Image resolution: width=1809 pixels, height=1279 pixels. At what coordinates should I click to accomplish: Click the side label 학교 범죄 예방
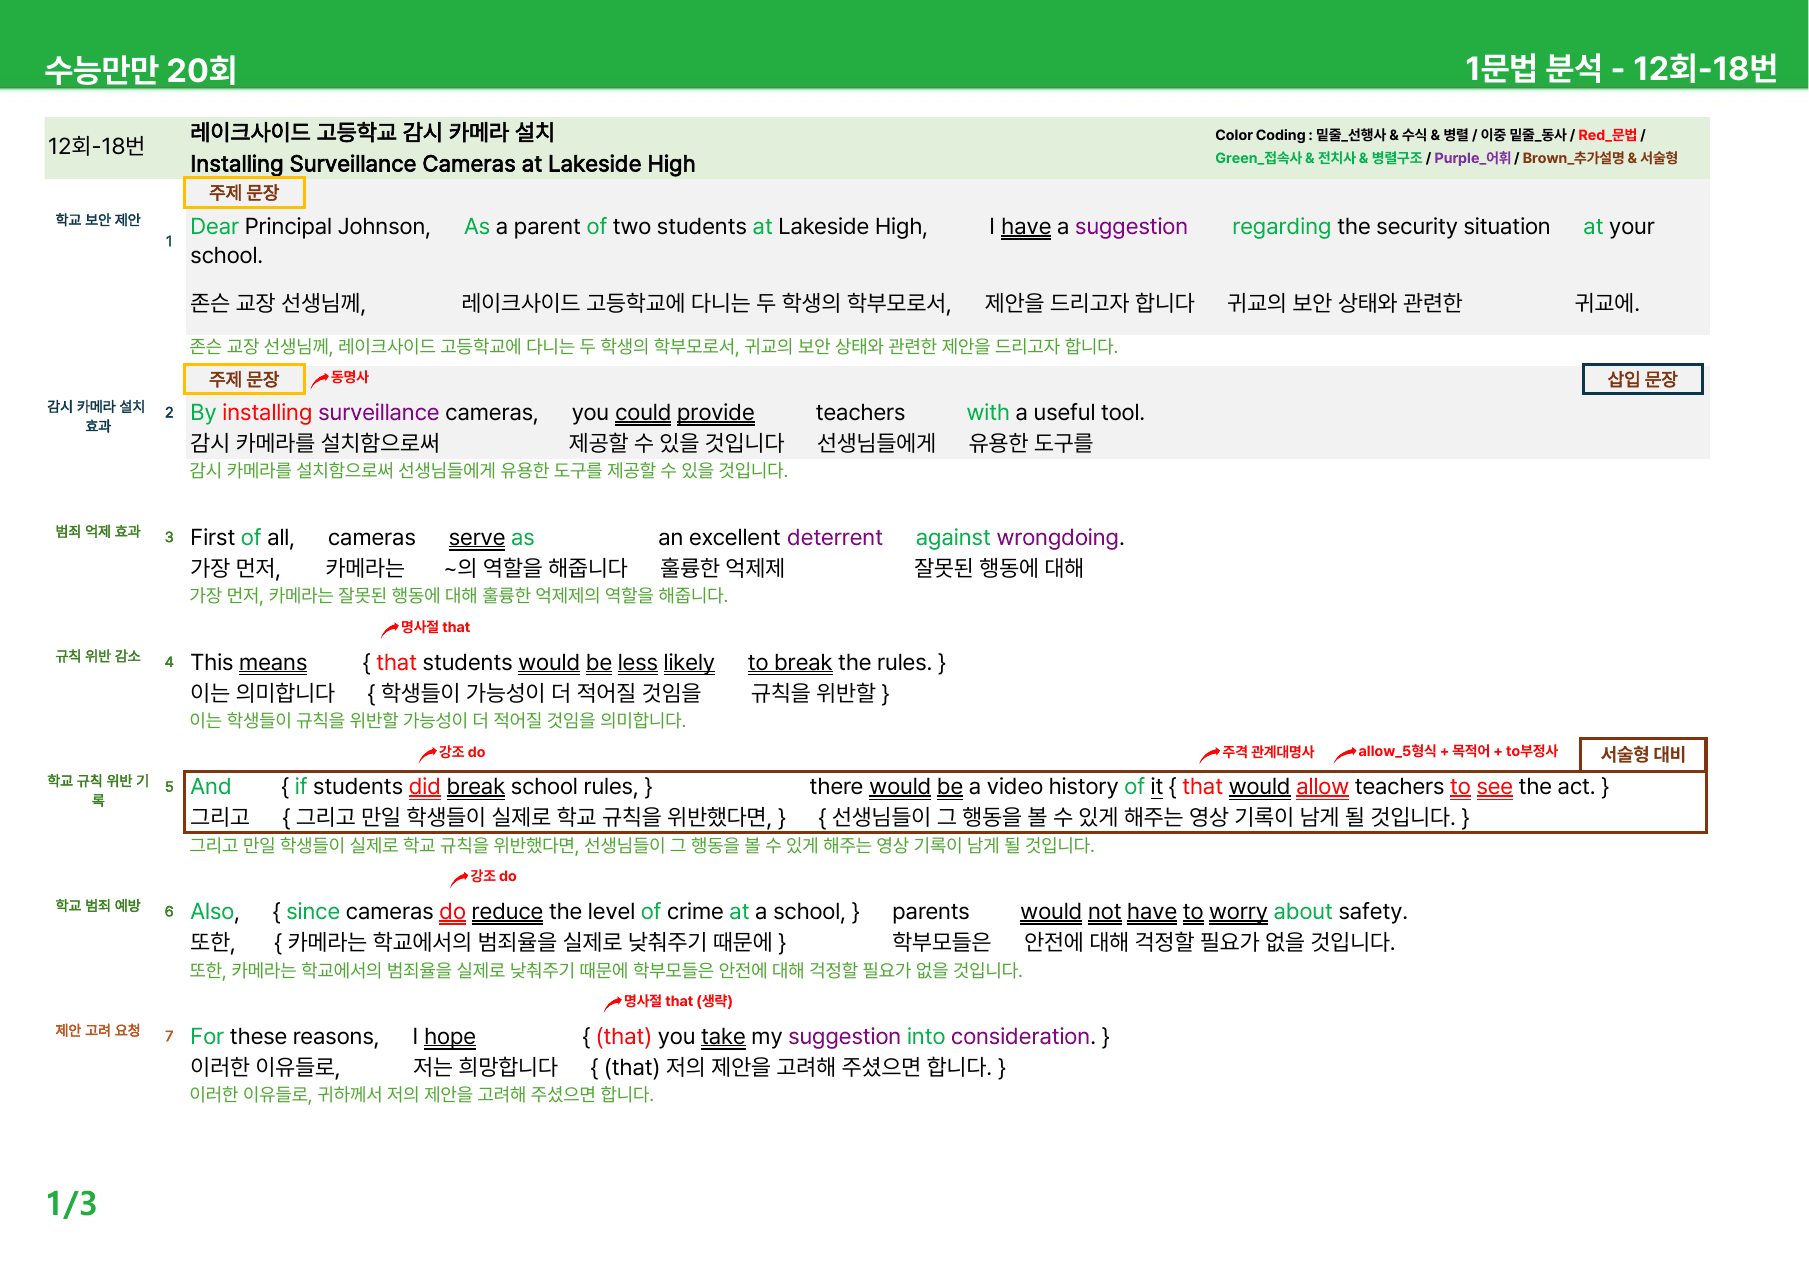(x=98, y=906)
